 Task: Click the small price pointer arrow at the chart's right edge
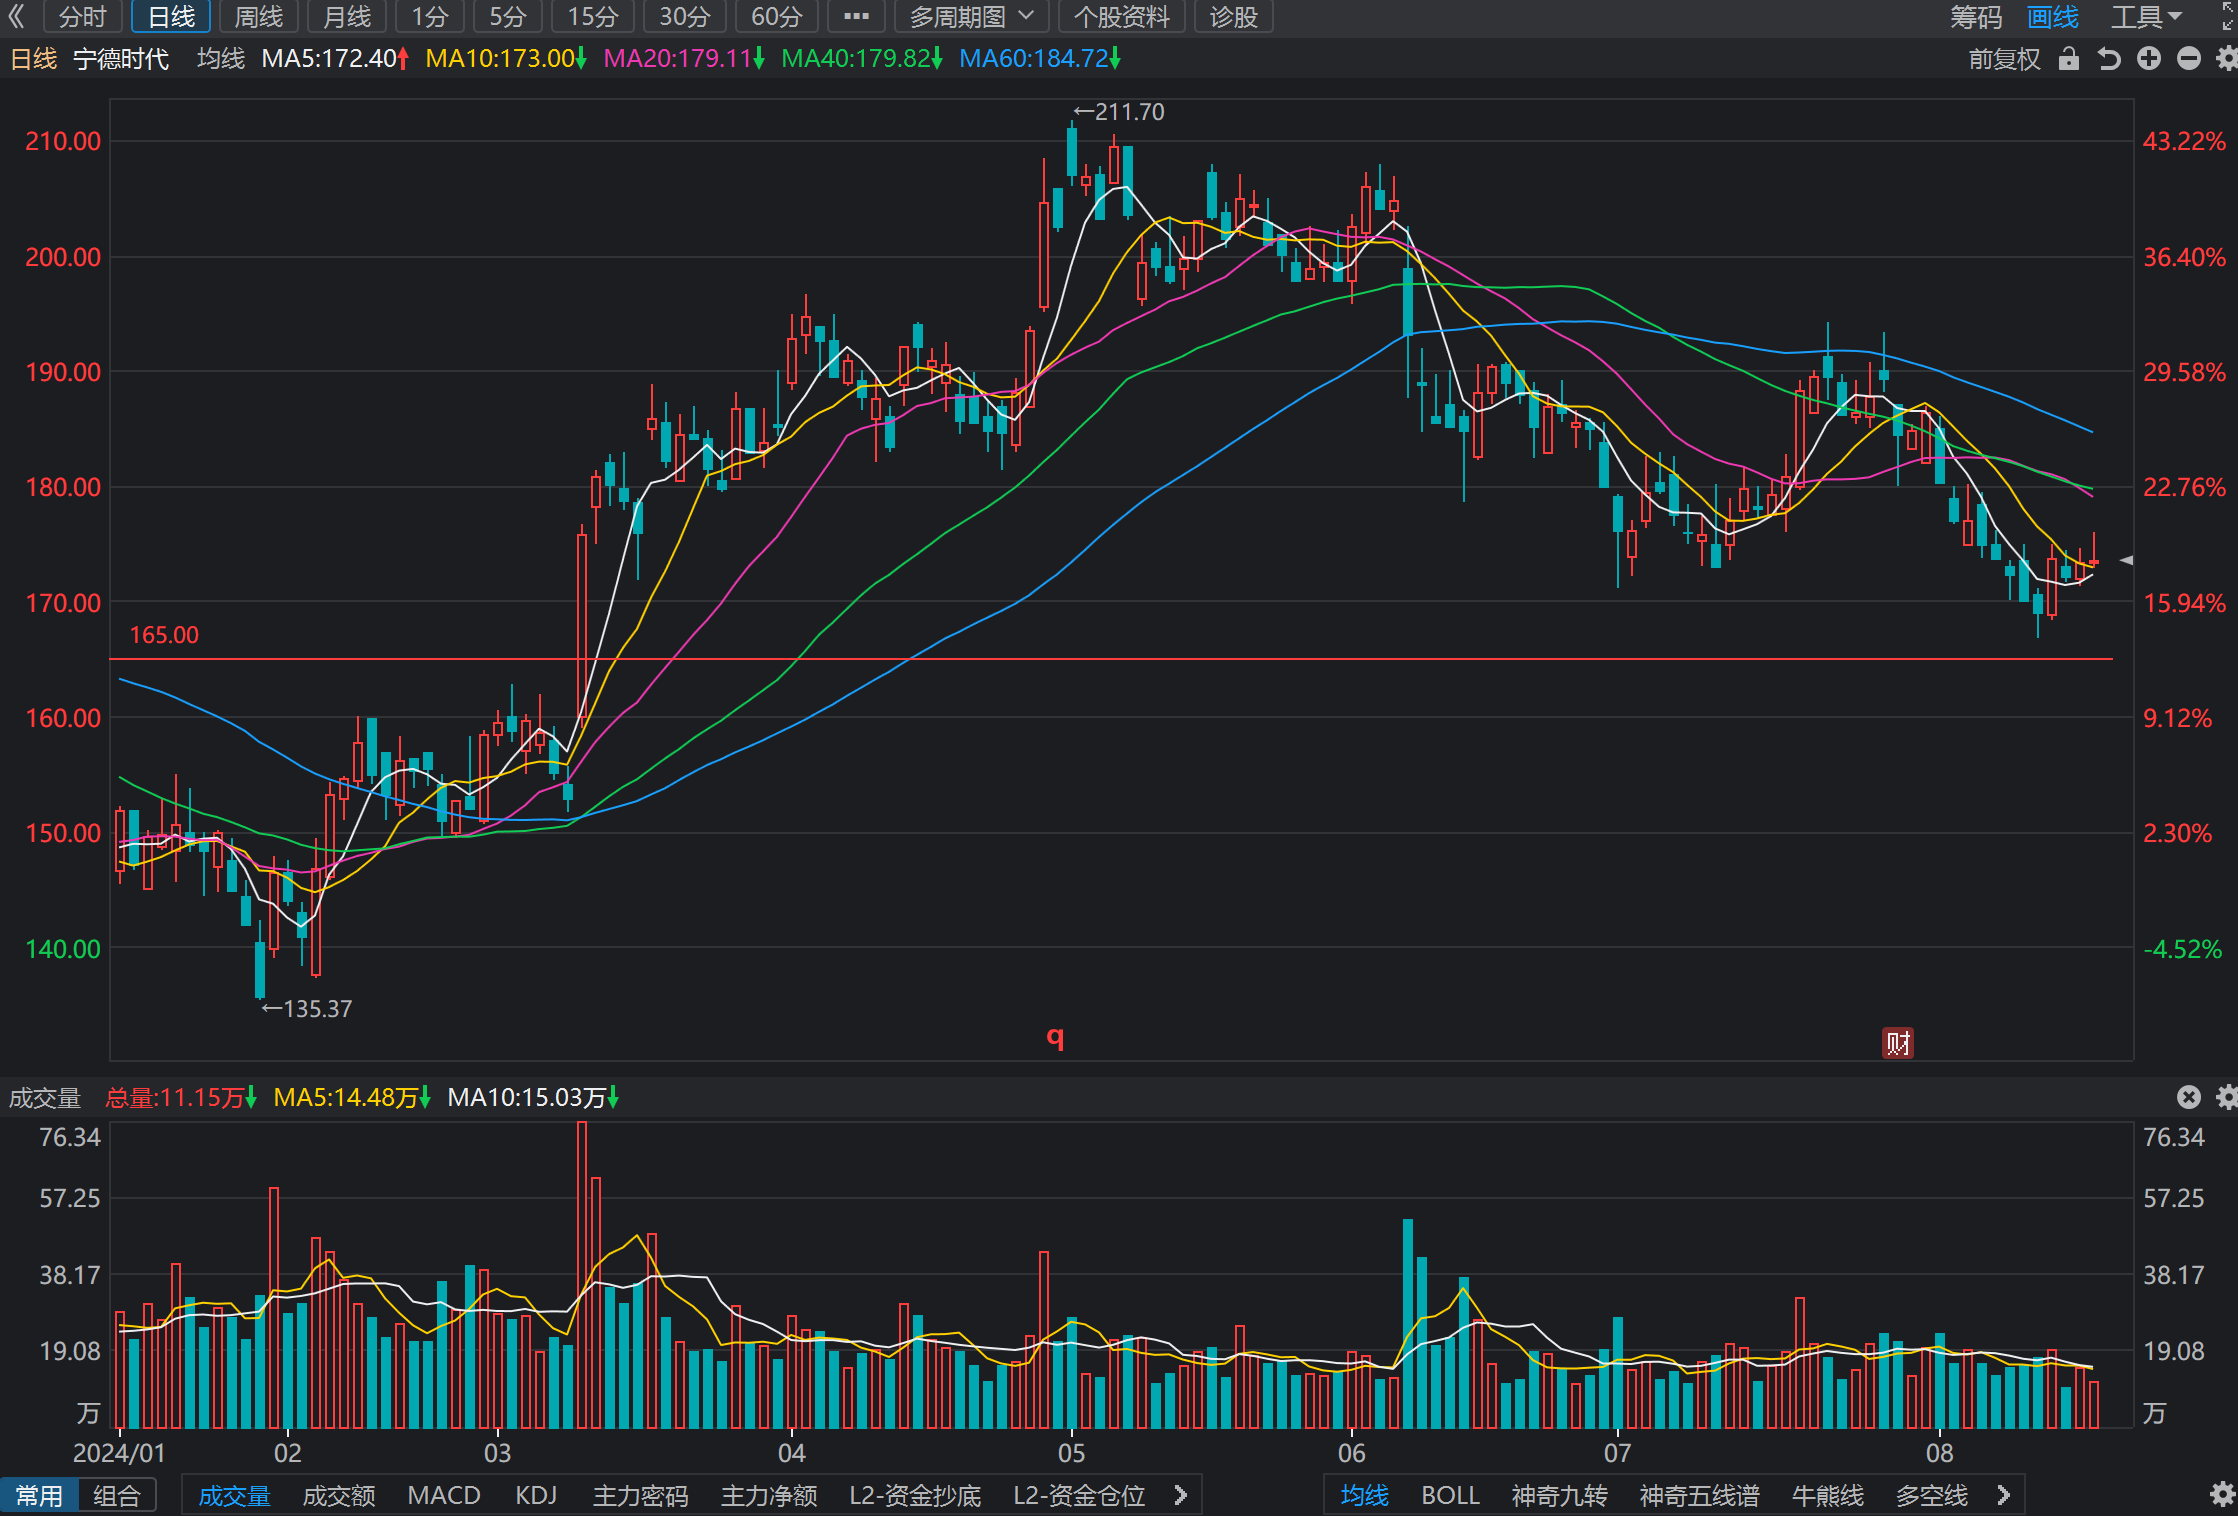tap(2127, 560)
